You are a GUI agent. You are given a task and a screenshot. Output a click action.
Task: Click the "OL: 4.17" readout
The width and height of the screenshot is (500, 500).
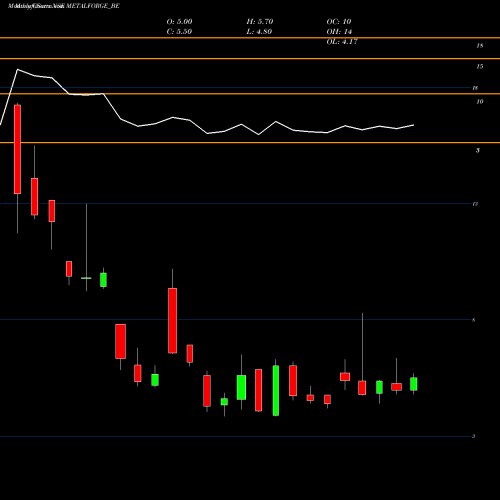coord(342,42)
